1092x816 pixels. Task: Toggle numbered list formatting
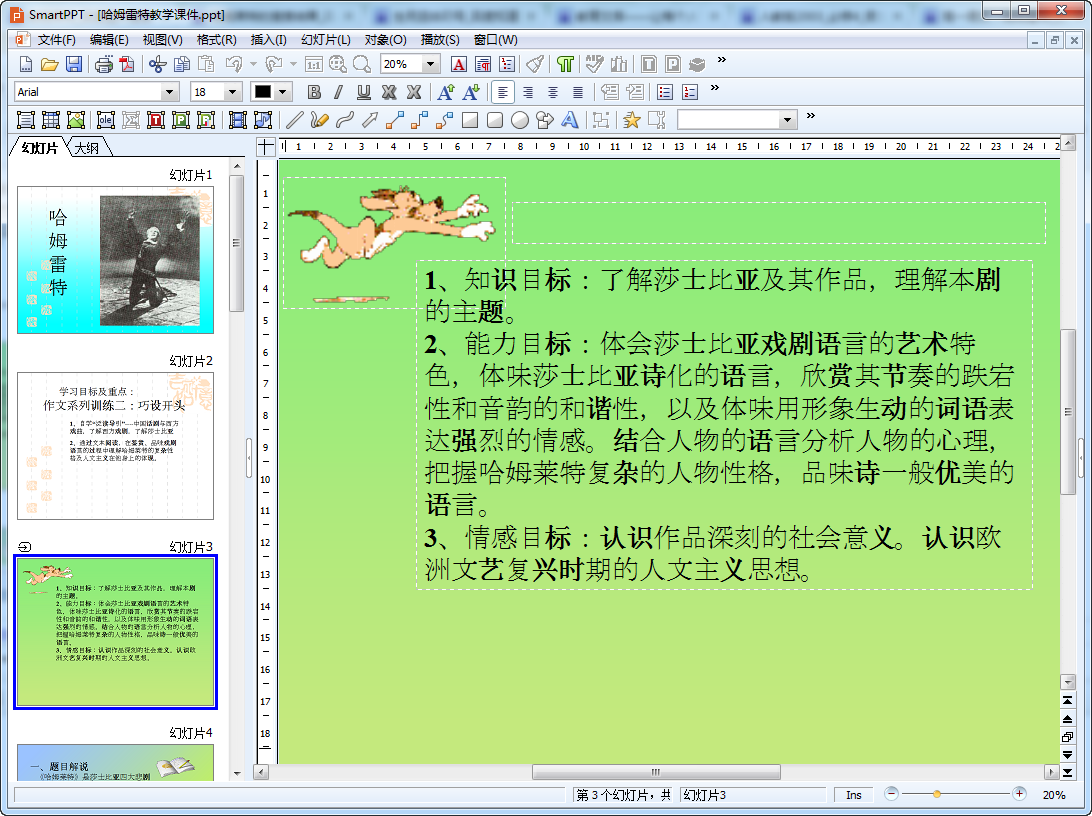click(x=690, y=92)
